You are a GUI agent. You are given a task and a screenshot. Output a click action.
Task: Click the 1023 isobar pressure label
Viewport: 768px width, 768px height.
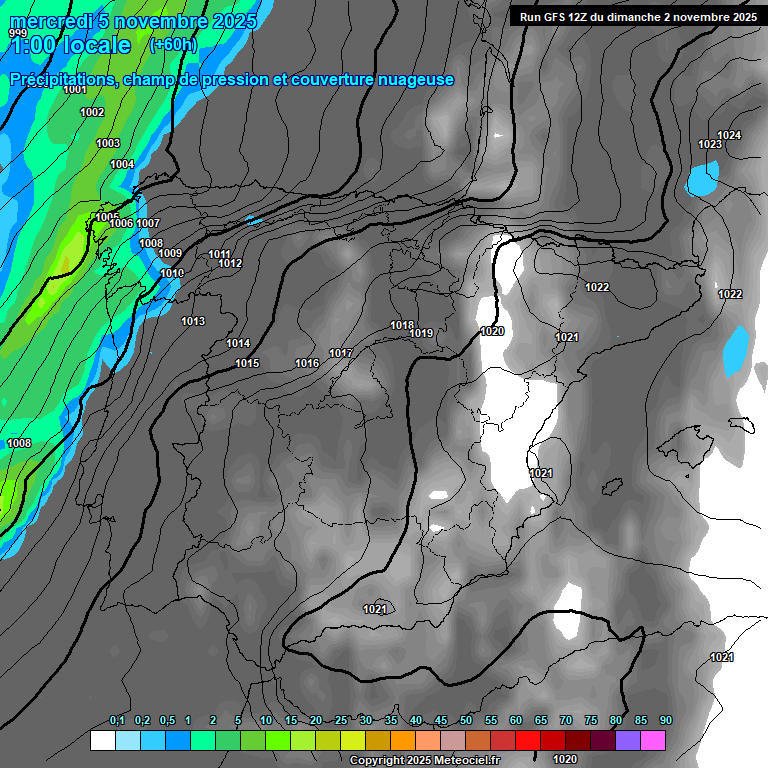(710, 145)
